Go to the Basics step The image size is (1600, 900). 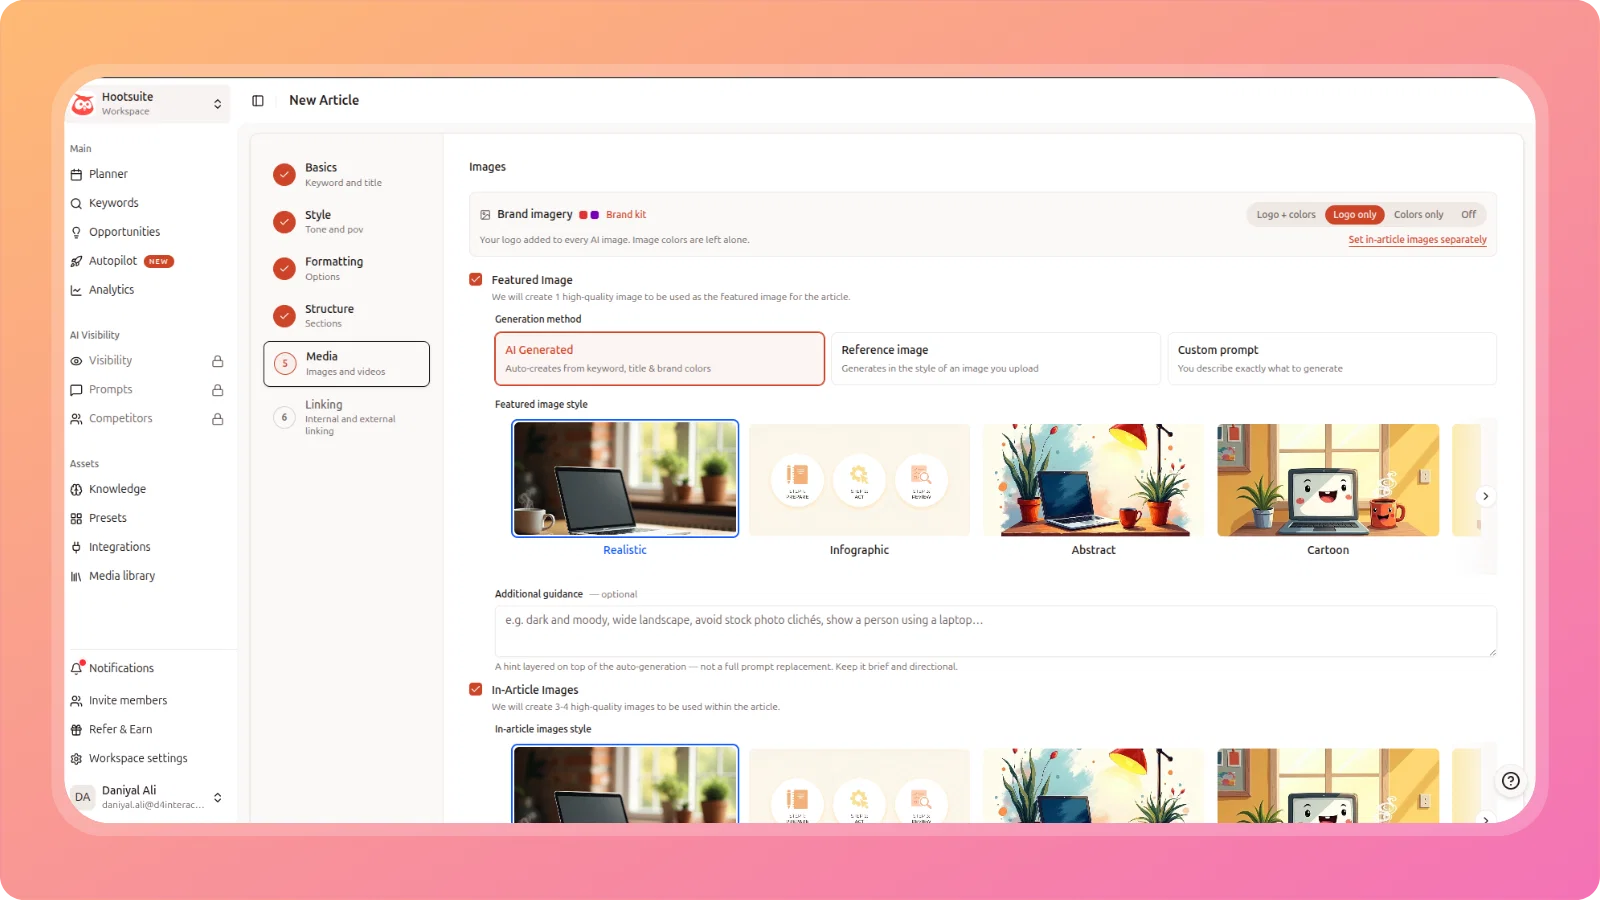click(x=346, y=175)
